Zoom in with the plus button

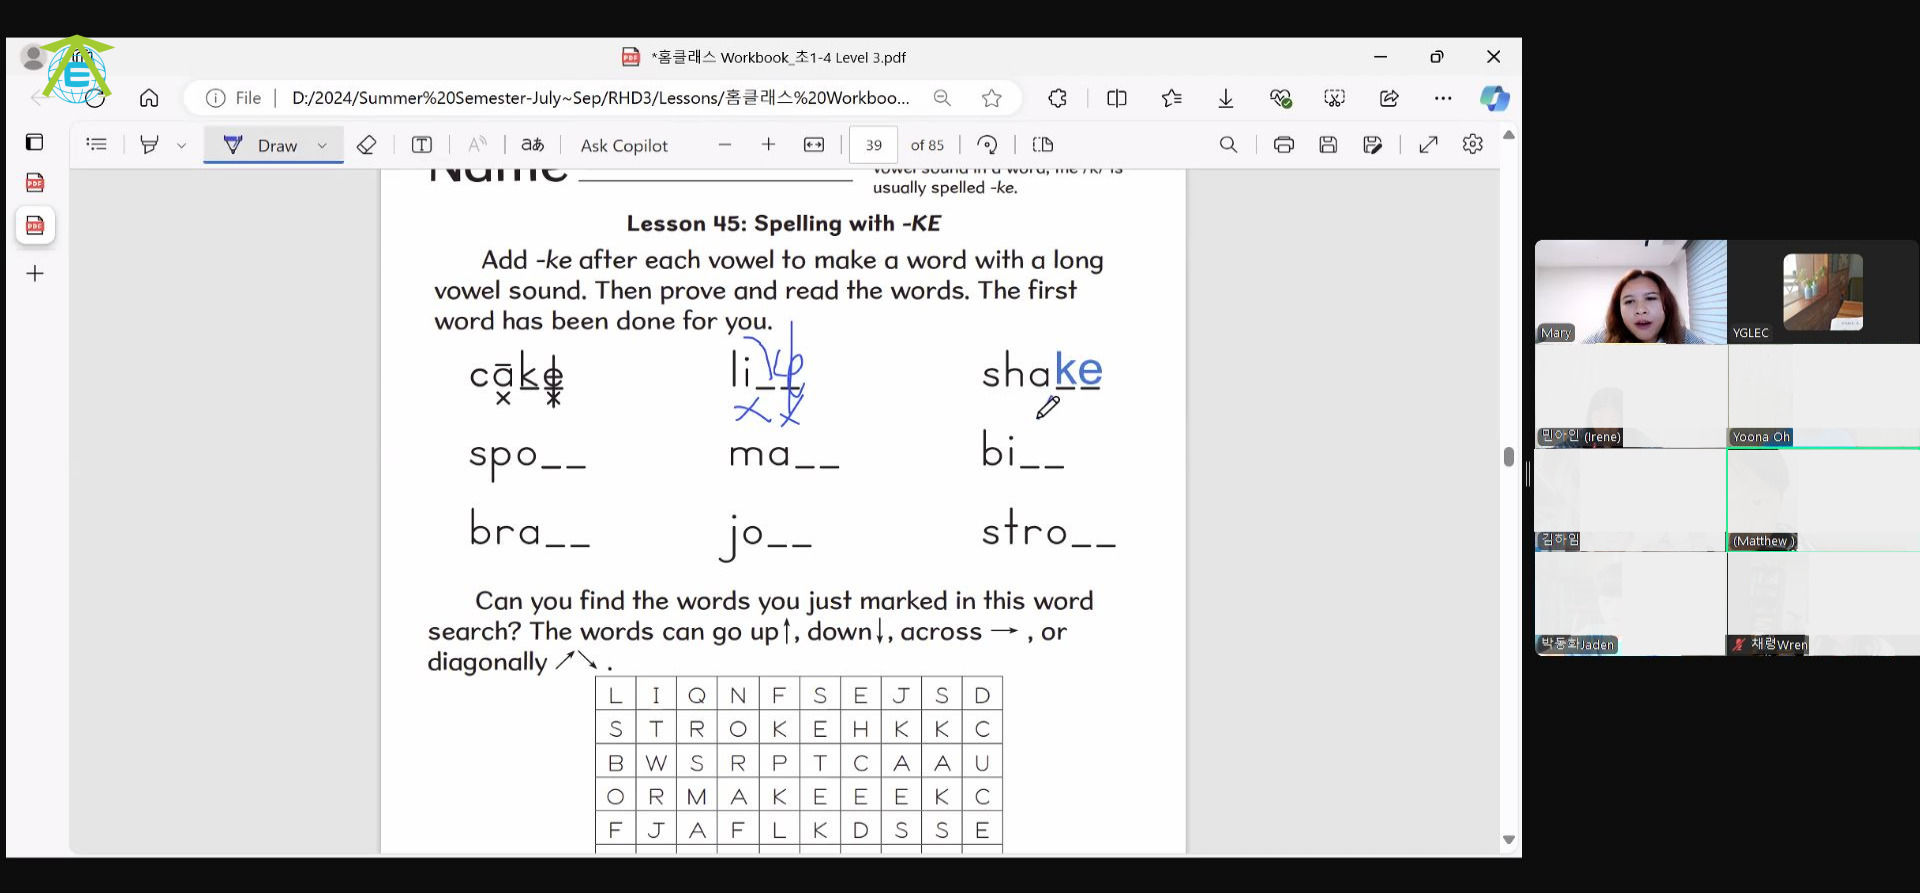768,145
